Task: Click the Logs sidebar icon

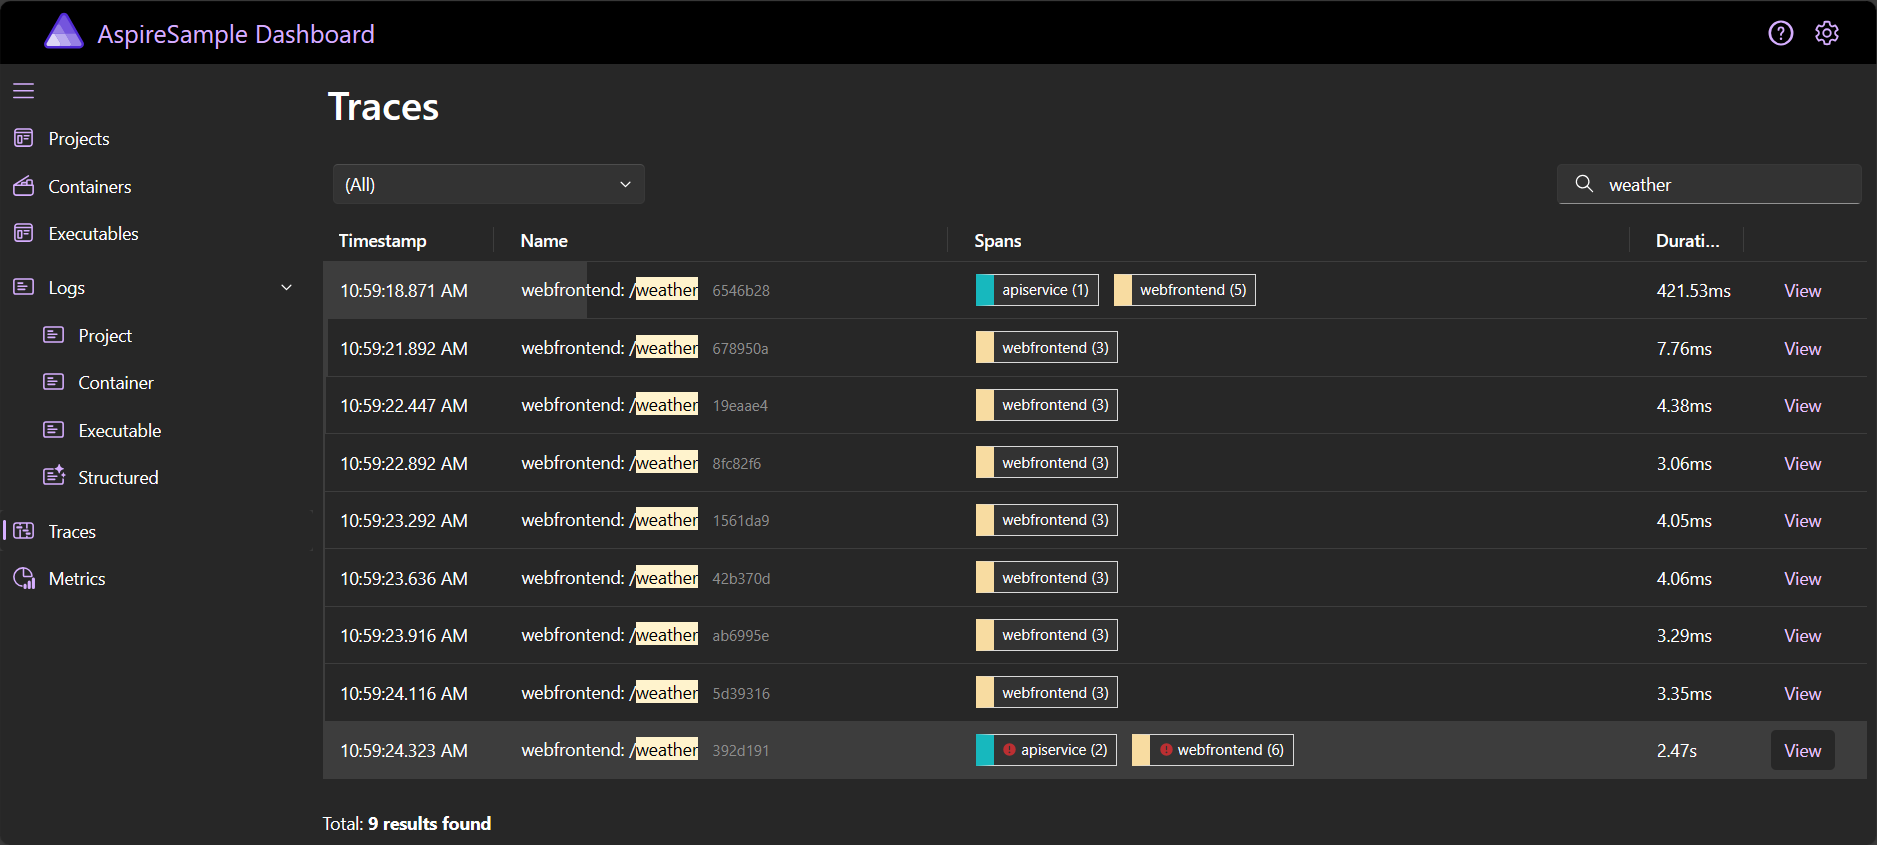Action: [x=24, y=287]
